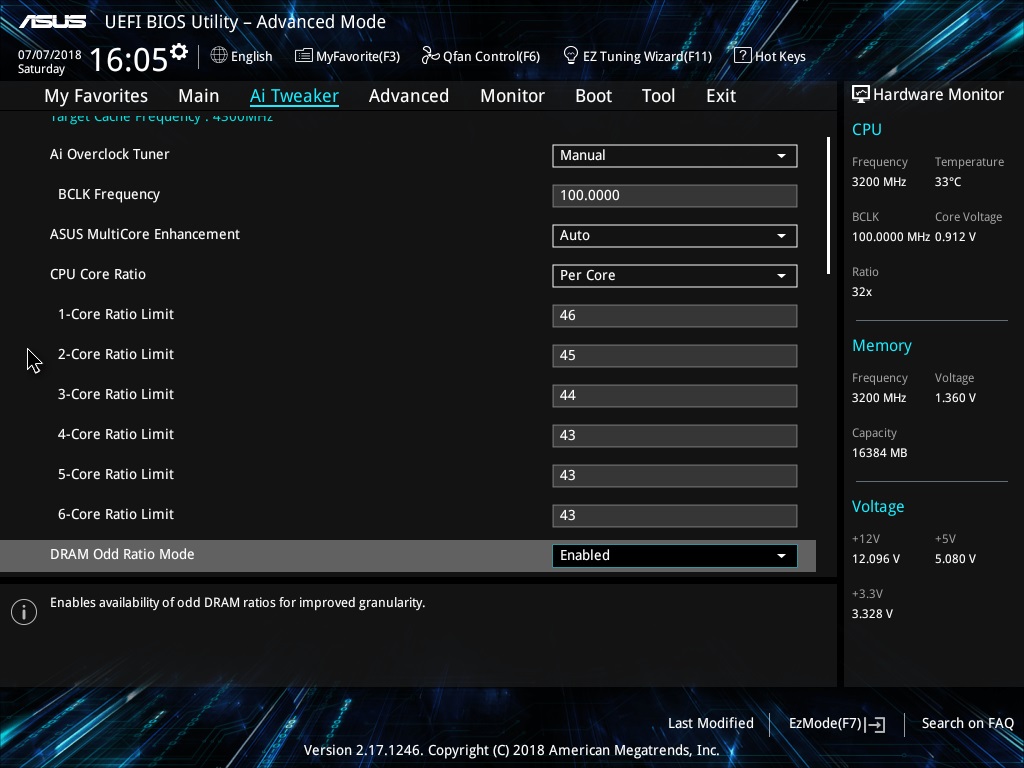Screen dimensions: 1024x768
Task: Select the ASUS MultiCore Enhancement label
Action: (145, 234)
